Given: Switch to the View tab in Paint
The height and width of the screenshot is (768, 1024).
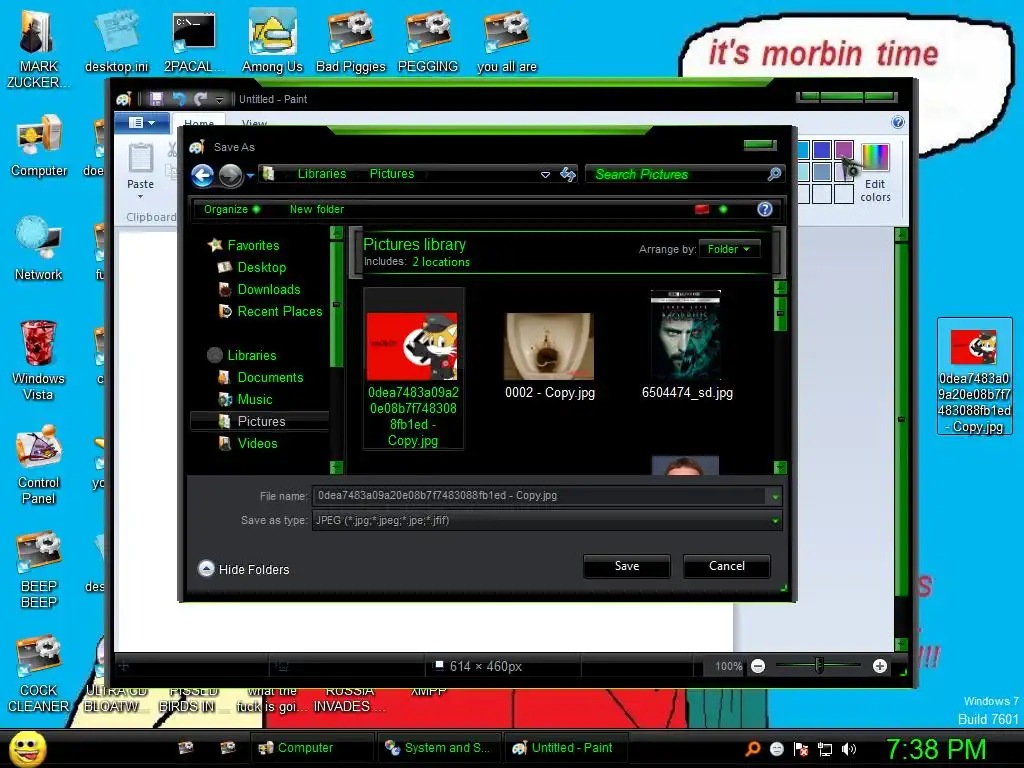Looking at the screenshot, I should coord(254,123).
